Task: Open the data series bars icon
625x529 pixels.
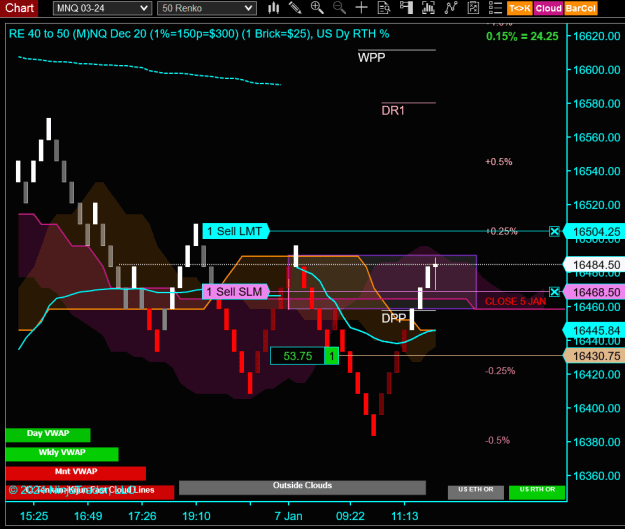Action: [x=428, y=8]
